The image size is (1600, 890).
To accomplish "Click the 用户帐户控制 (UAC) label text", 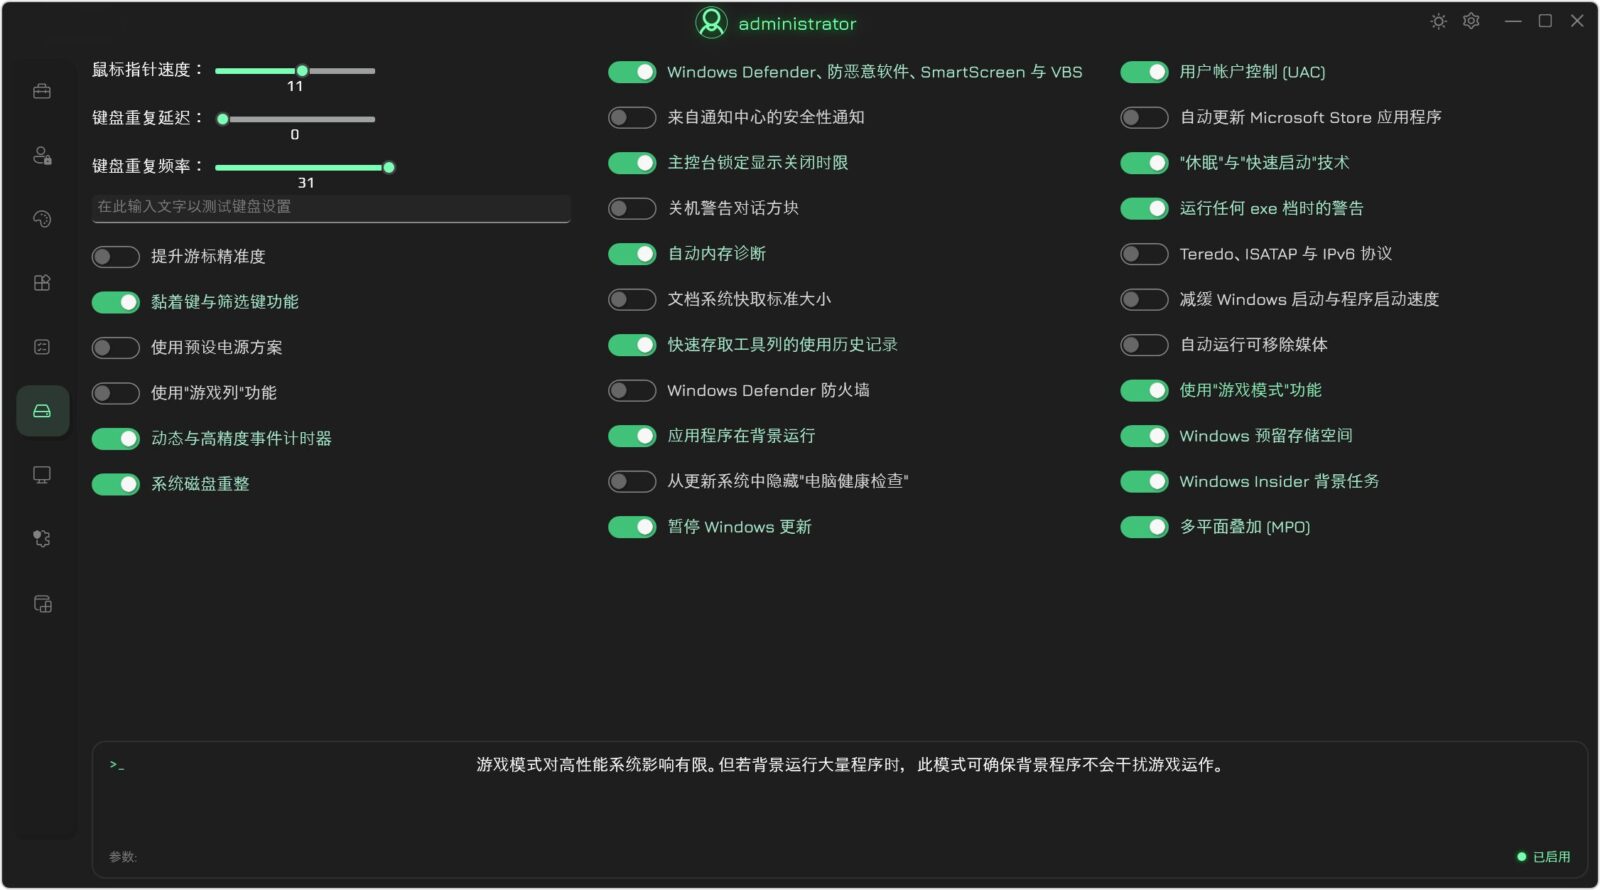I will (1252, 72).
